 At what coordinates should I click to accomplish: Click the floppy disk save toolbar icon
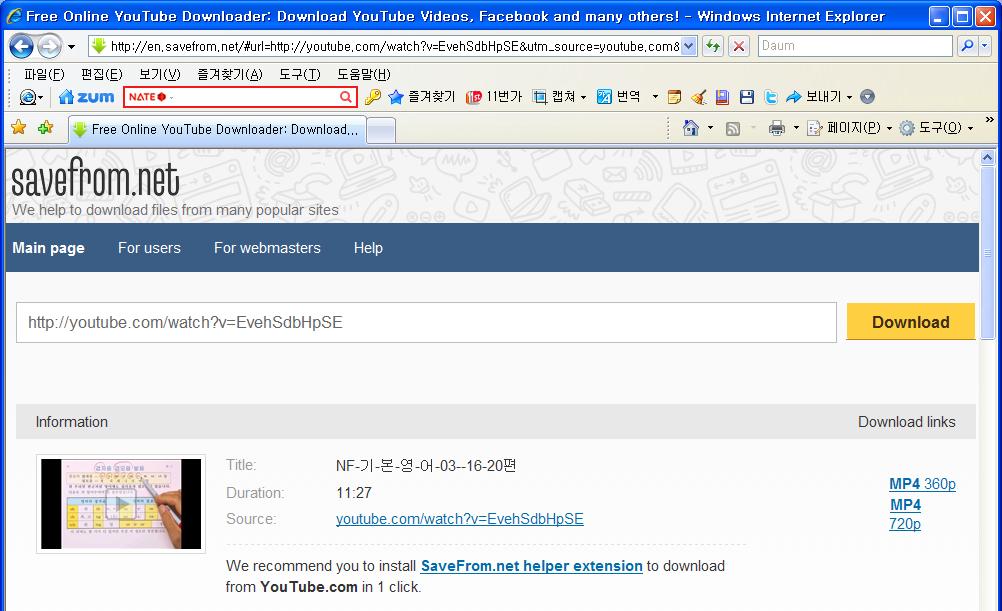click(746, 97)
